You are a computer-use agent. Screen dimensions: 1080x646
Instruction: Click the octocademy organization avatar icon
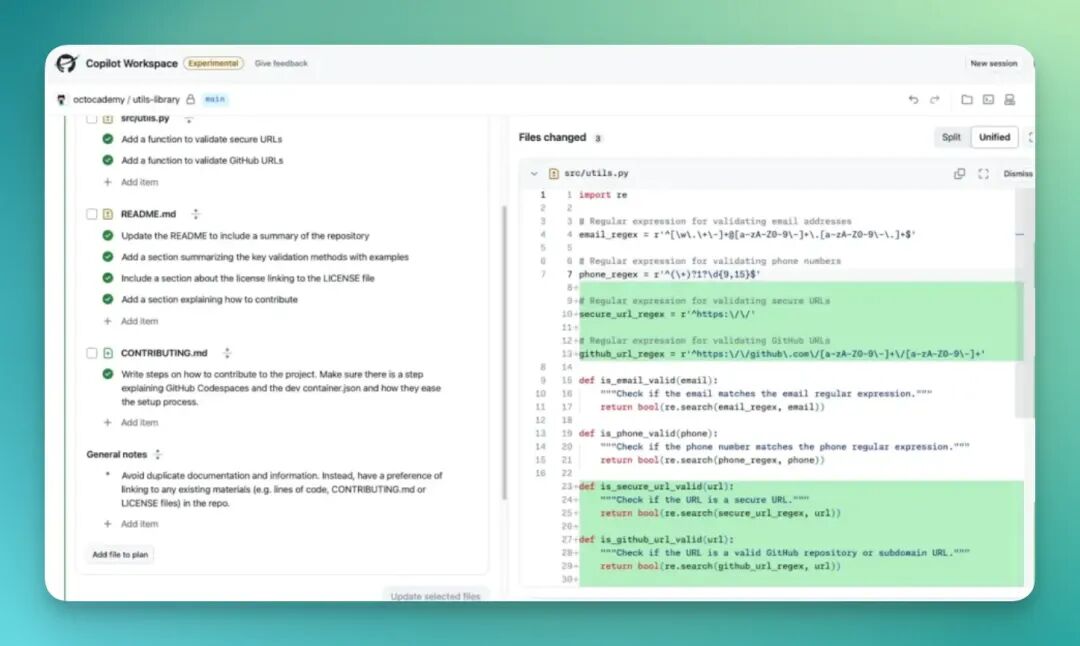[x=61, y=100]
